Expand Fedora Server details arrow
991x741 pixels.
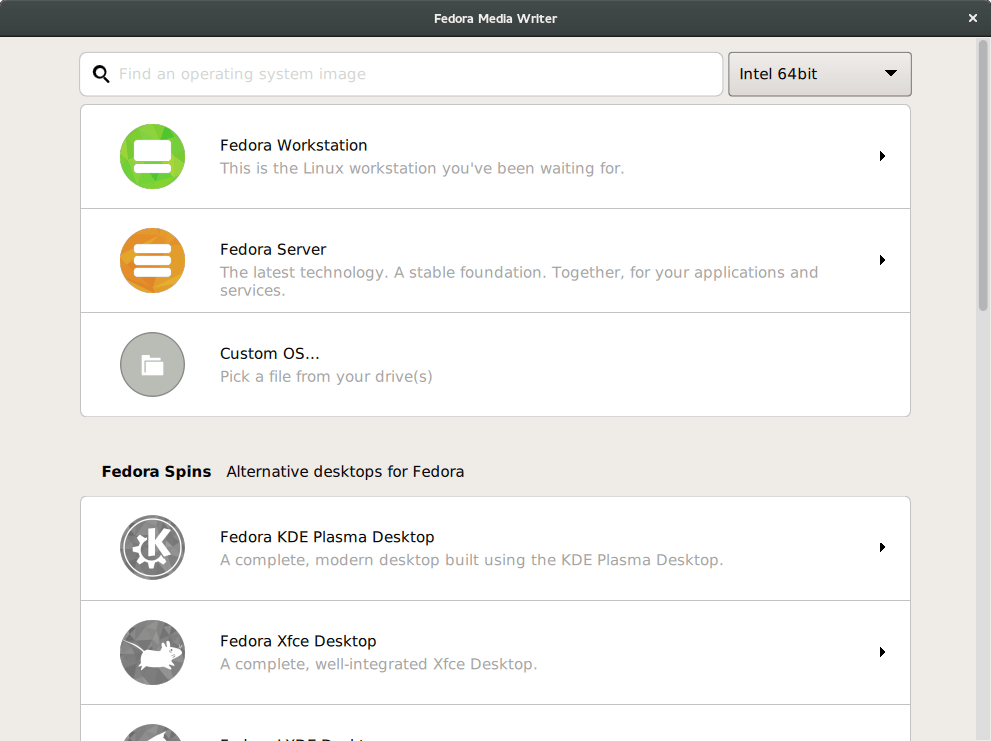pos(882,260)
